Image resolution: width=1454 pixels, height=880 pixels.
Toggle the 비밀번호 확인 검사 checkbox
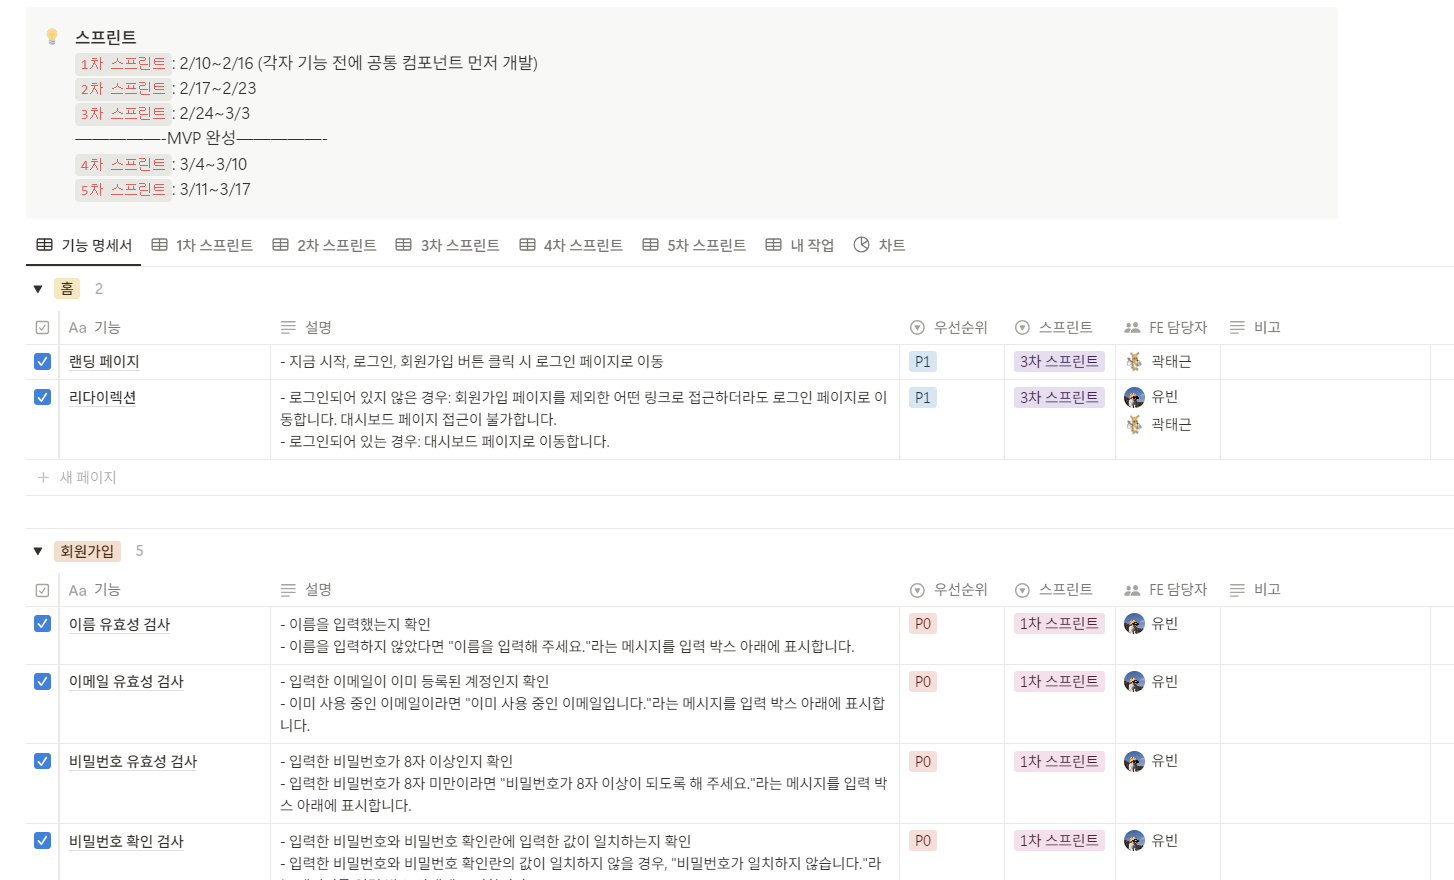42,841
